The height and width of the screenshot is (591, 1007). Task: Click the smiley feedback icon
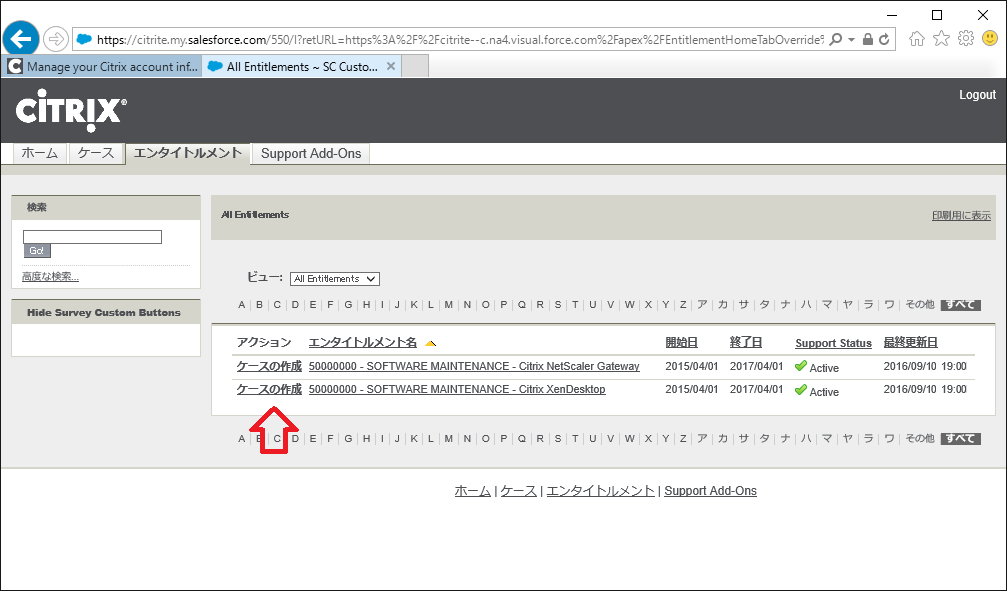point(989,39)
